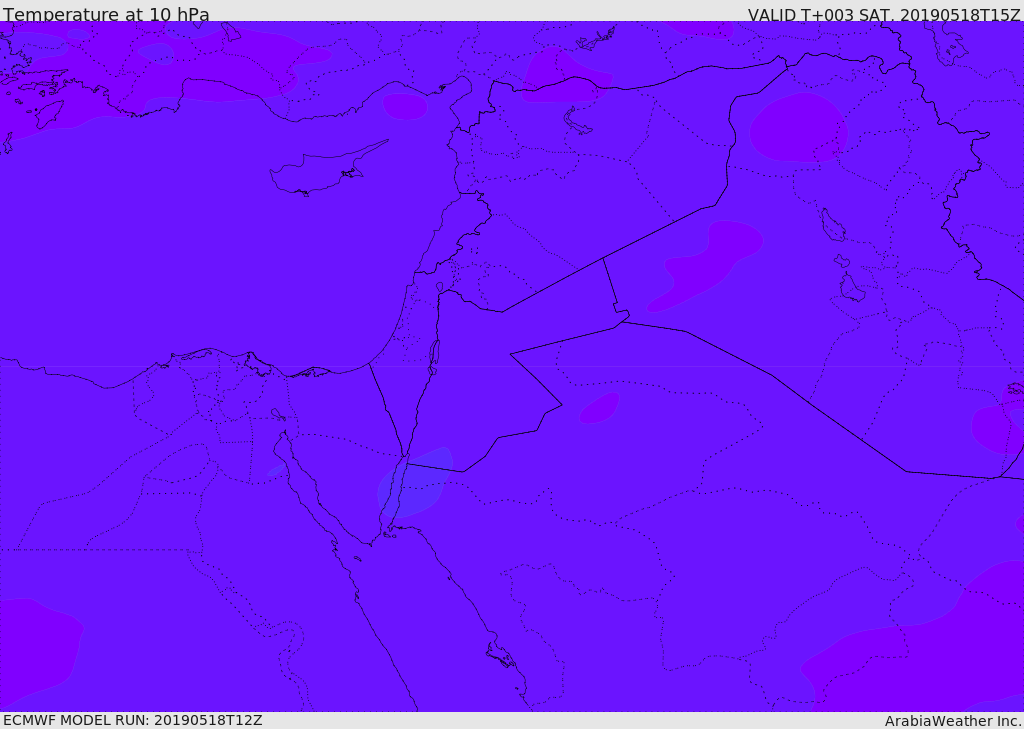Click the 'Temperature at 10 hPa' title text
This screenshot has height=729, width=1024.
pos(106,13)
